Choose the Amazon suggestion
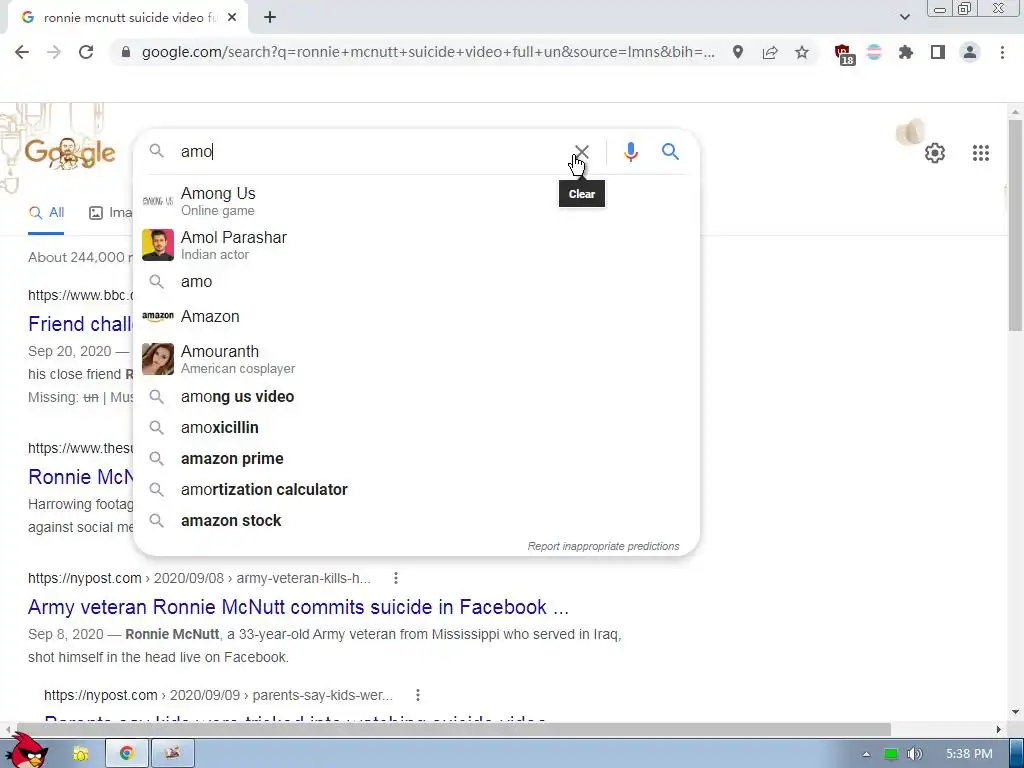The height and width of the screenshot is (768, 1024). (416, 316)
